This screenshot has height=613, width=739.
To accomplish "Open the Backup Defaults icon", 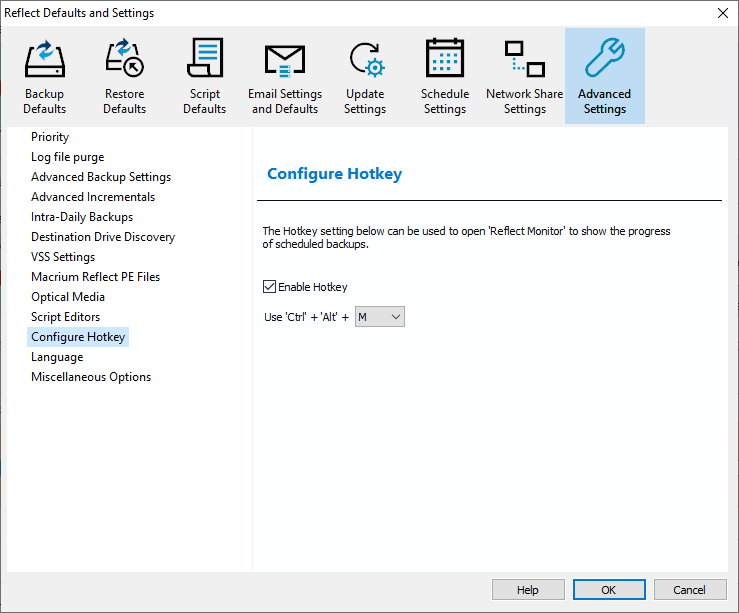I will (45, 60).
